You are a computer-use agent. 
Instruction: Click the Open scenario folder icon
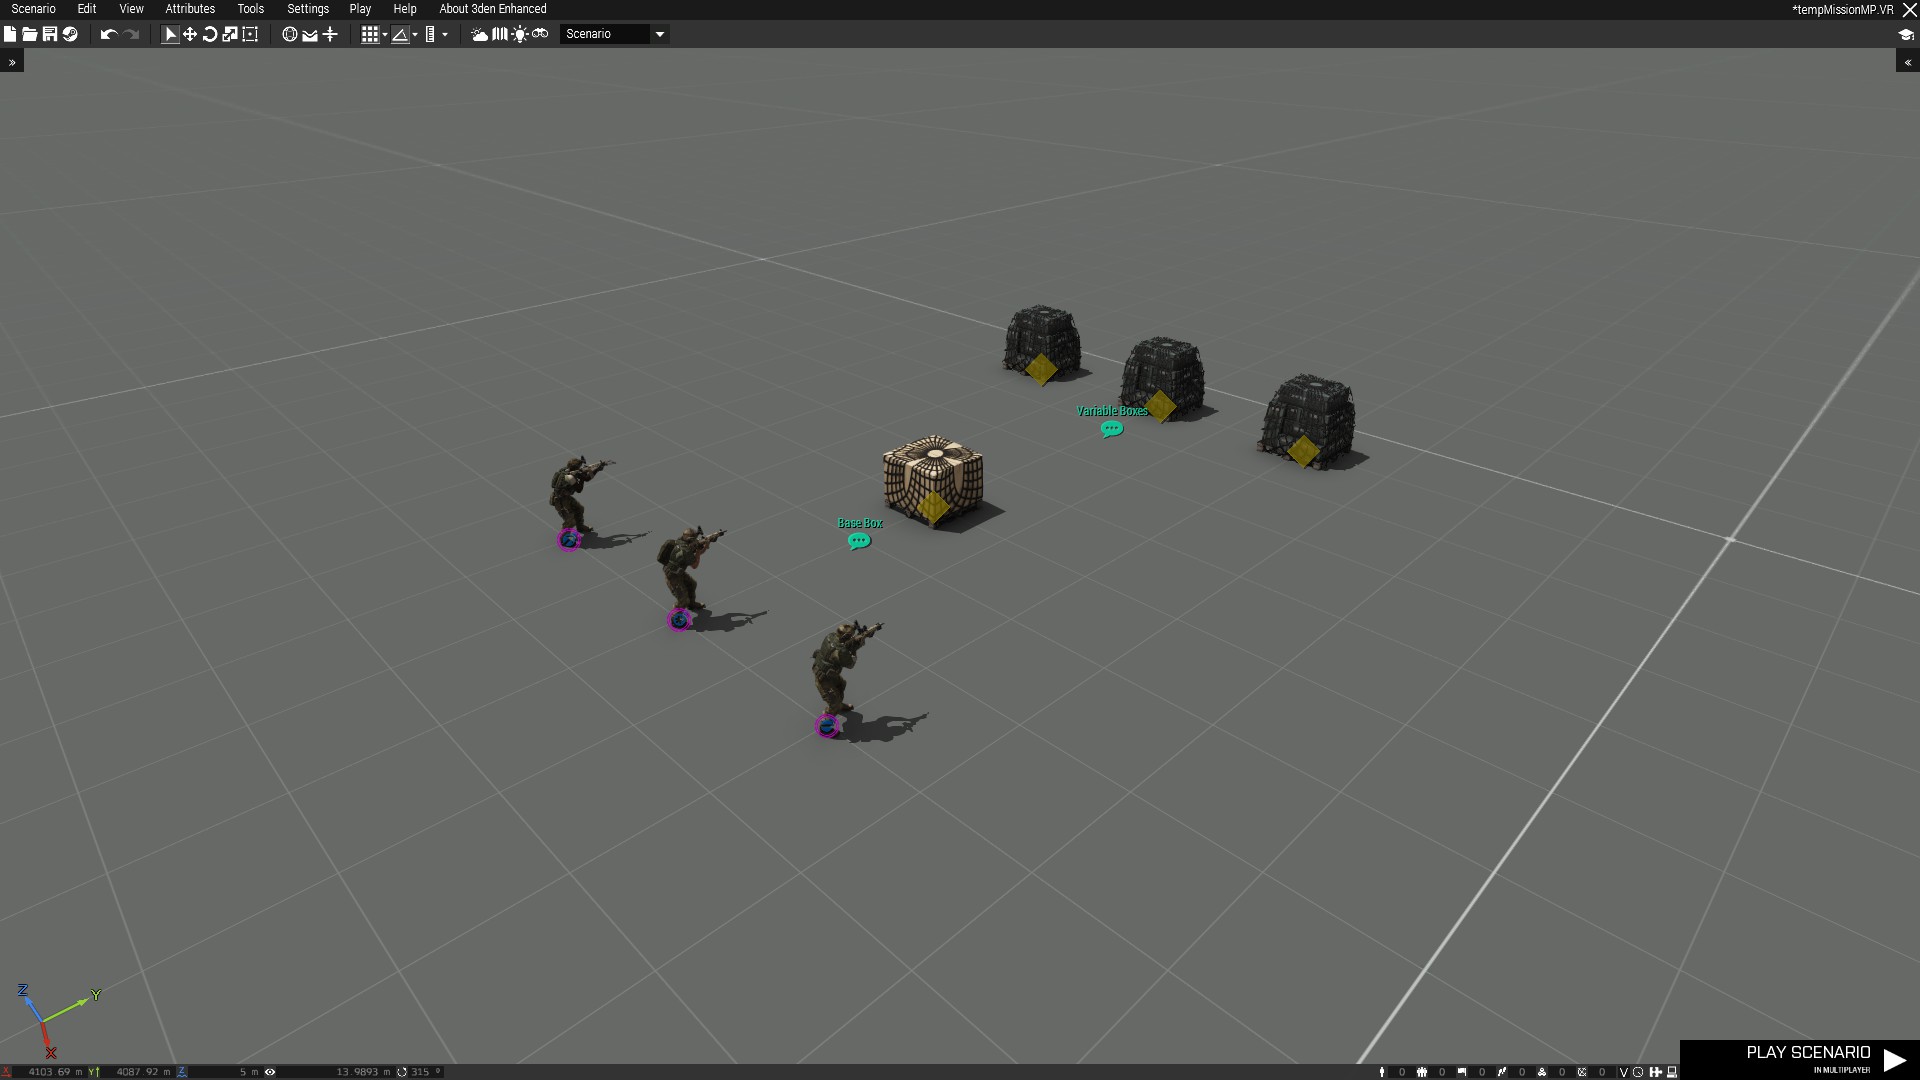pyautogui.click(x=29, y=34)
